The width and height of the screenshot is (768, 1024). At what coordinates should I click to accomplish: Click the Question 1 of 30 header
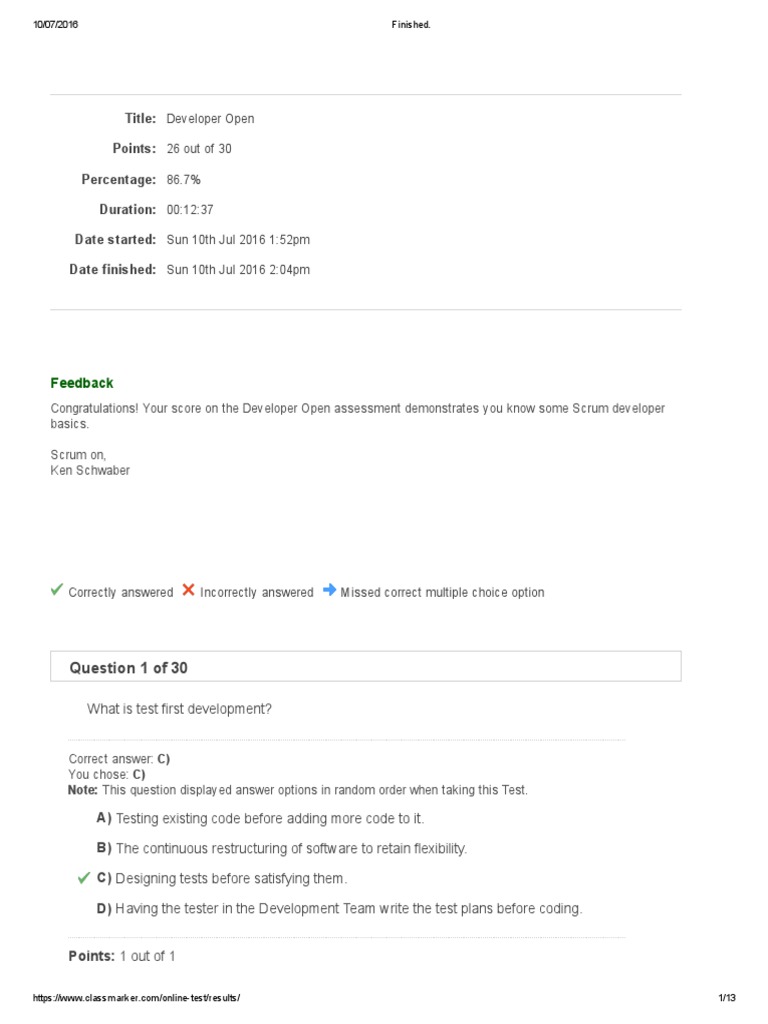(x=128, y=667)
